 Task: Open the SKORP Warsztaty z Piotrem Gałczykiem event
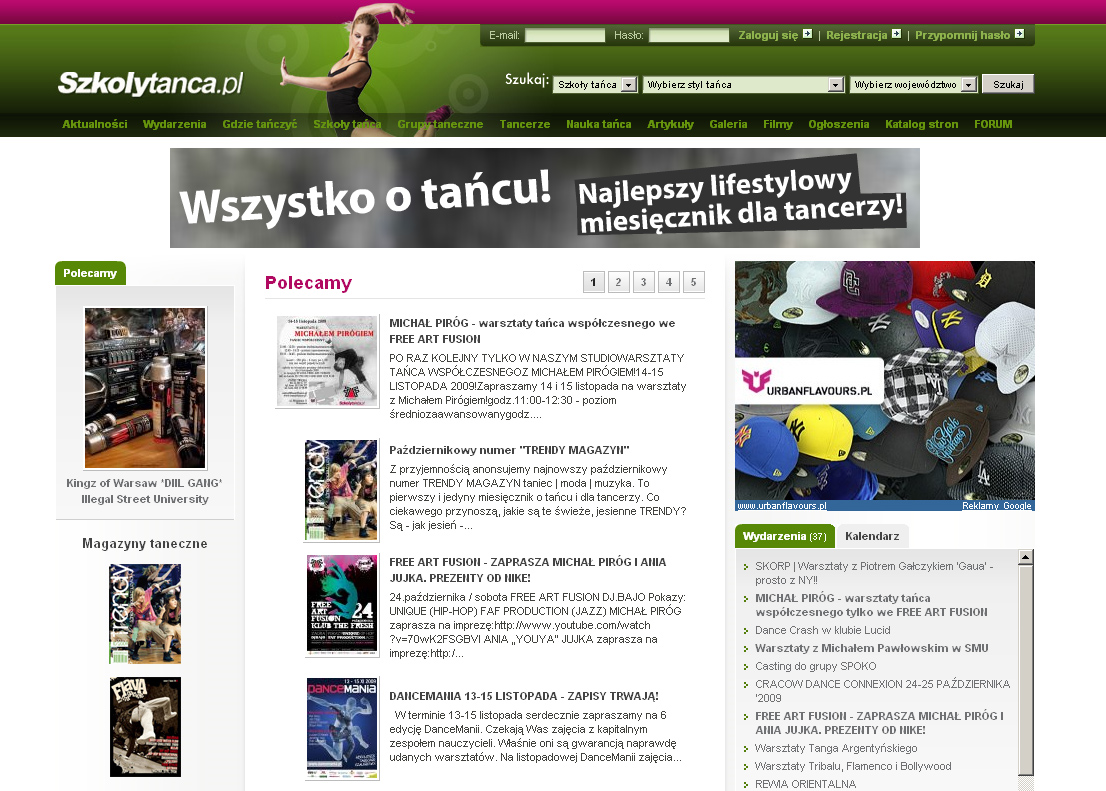pyautogui.click(x=874, y=573)
